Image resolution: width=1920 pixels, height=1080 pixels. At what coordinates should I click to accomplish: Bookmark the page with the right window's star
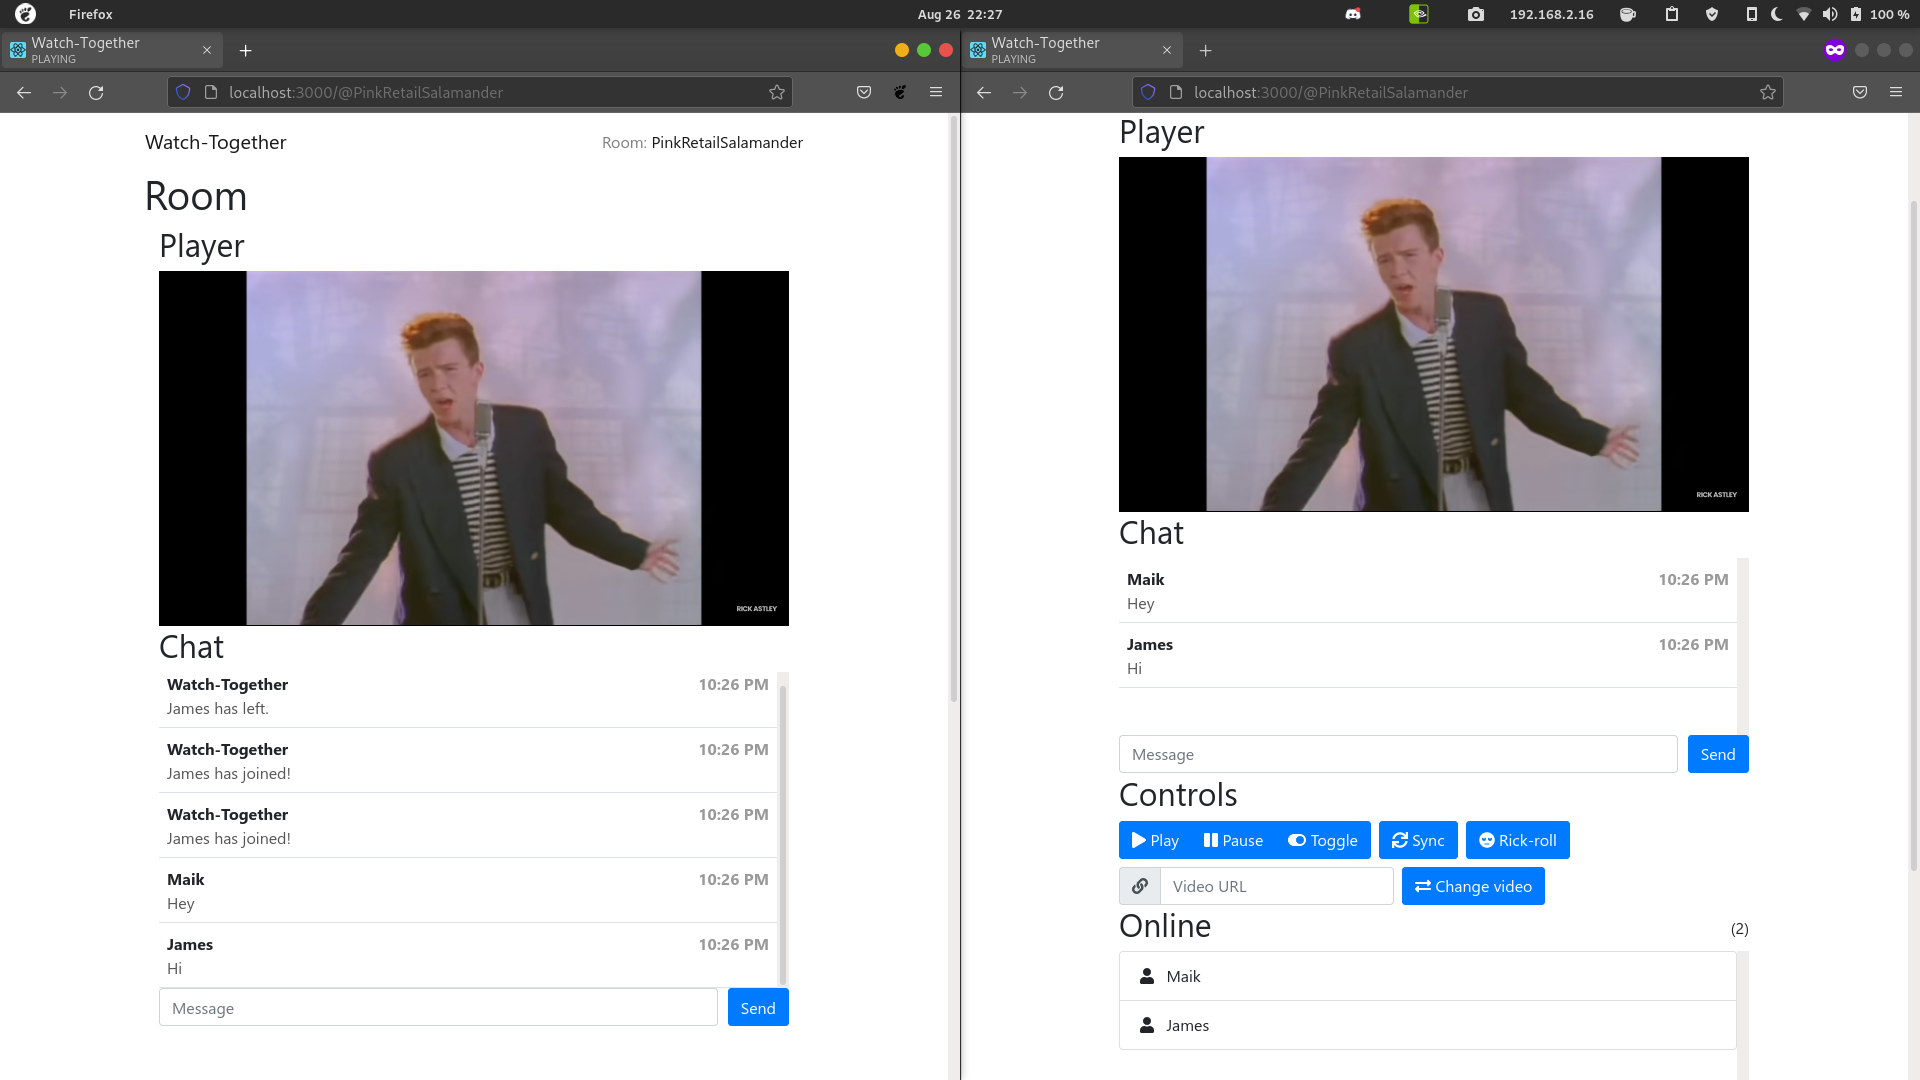coord(1768,93)
